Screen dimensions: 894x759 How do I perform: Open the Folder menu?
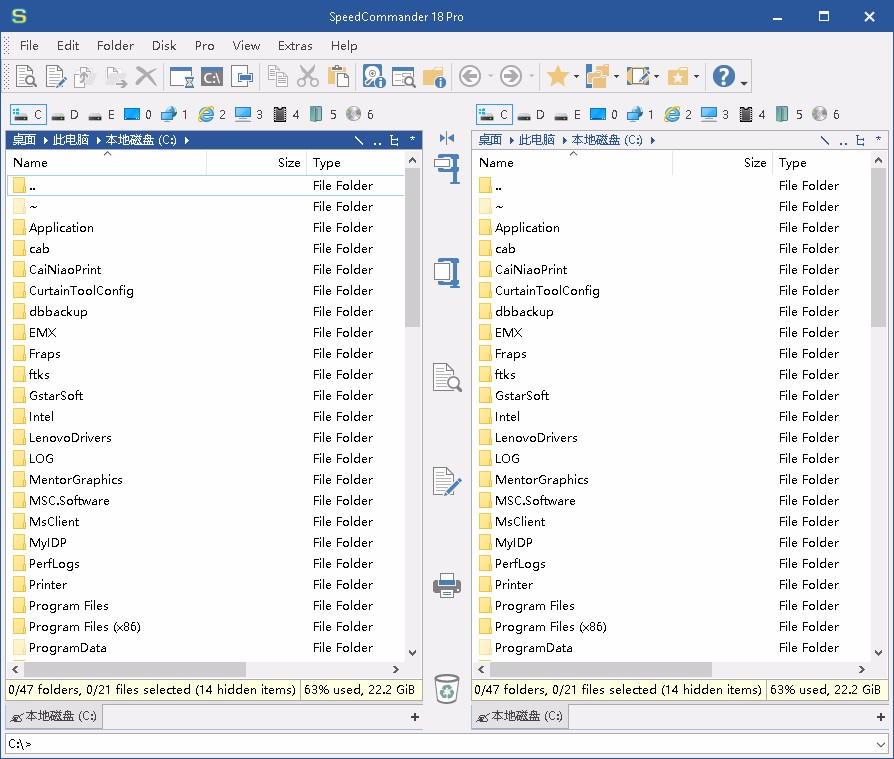click(x=115, y=45)
